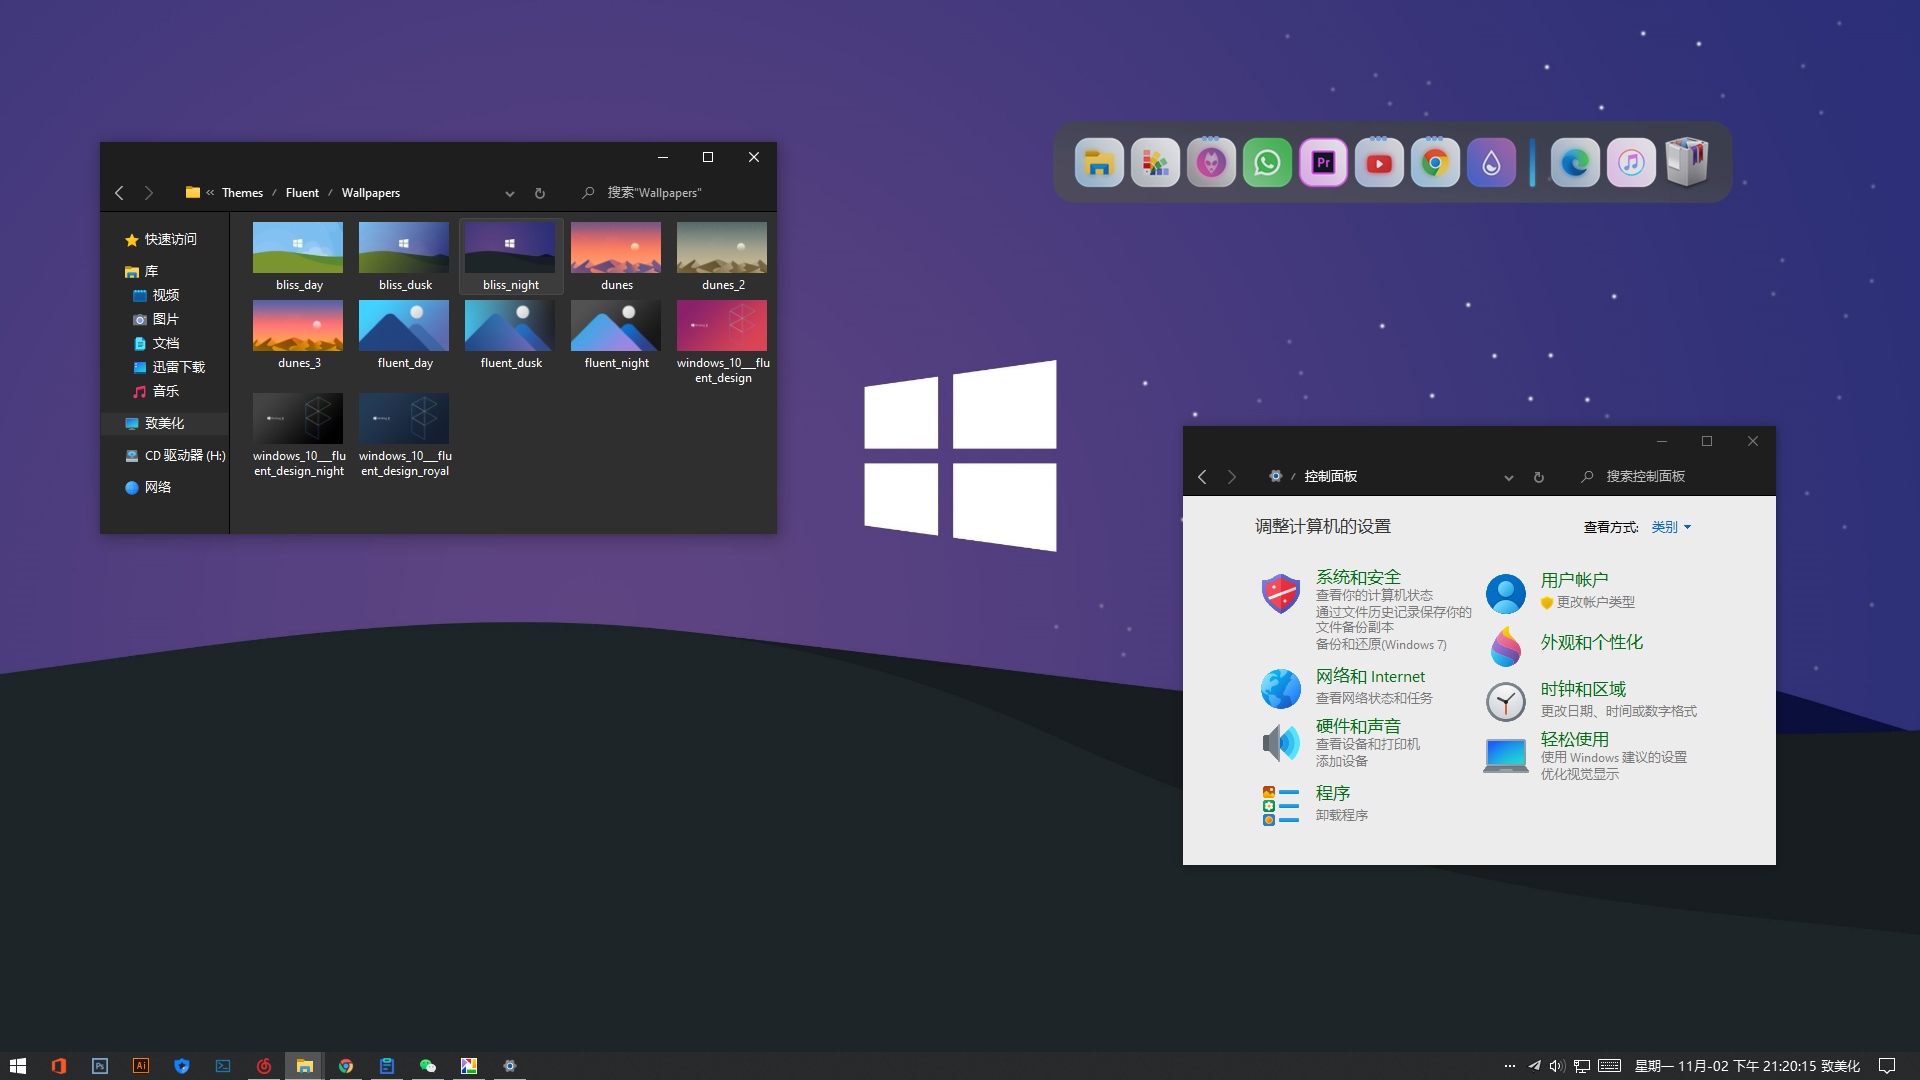This screenshot has height=1080, width=1920.
Task: Select the bliss_dusk wallpaper file
Action: pyautogui.click(x=404, y=257)
